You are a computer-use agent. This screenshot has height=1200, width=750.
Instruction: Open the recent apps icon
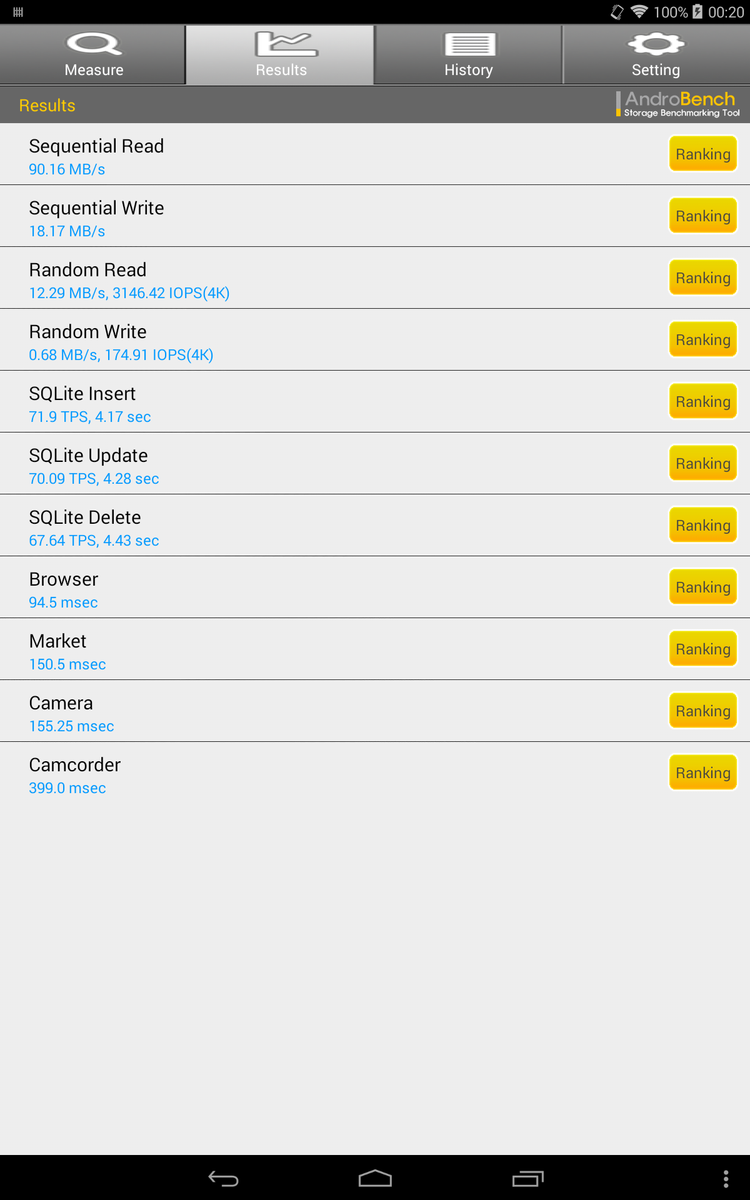tap(527, 1179)
